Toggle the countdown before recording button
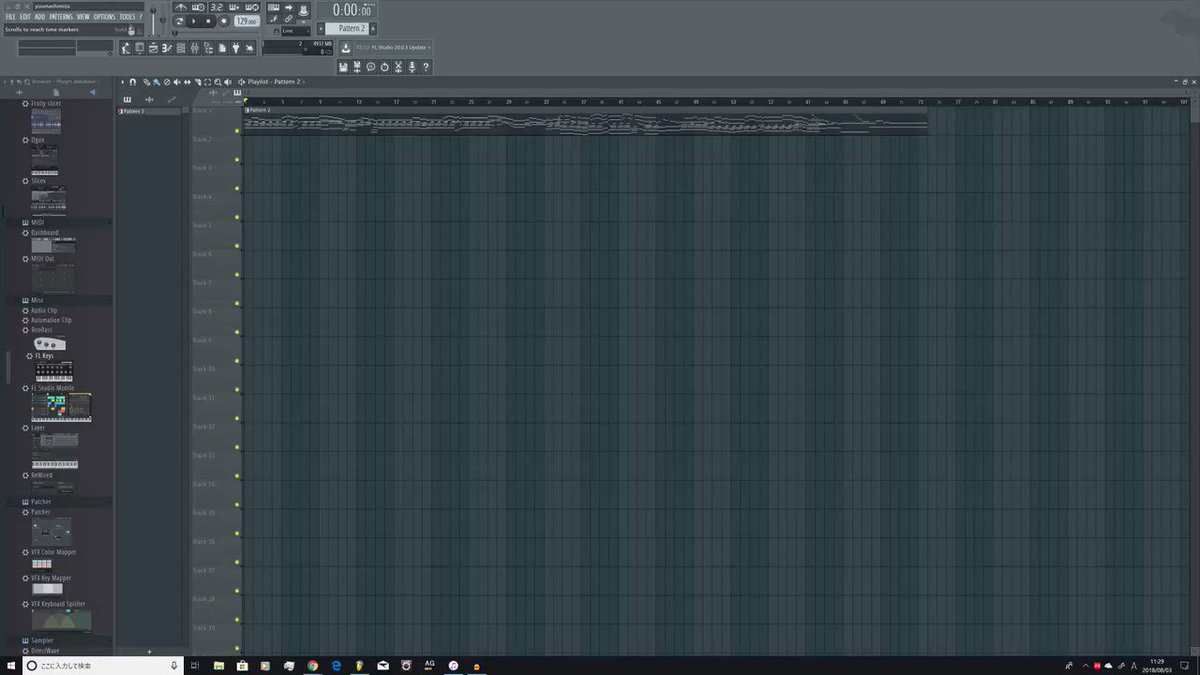 point(217,7)
